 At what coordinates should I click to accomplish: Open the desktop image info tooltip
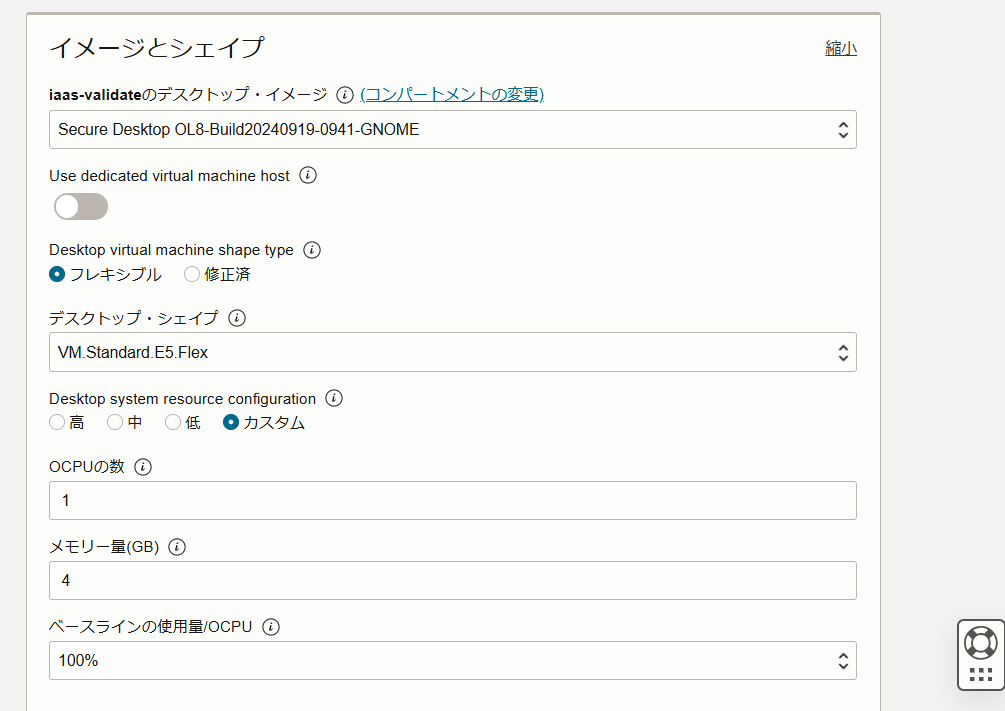pyautogui.click(x=344, y=95)
